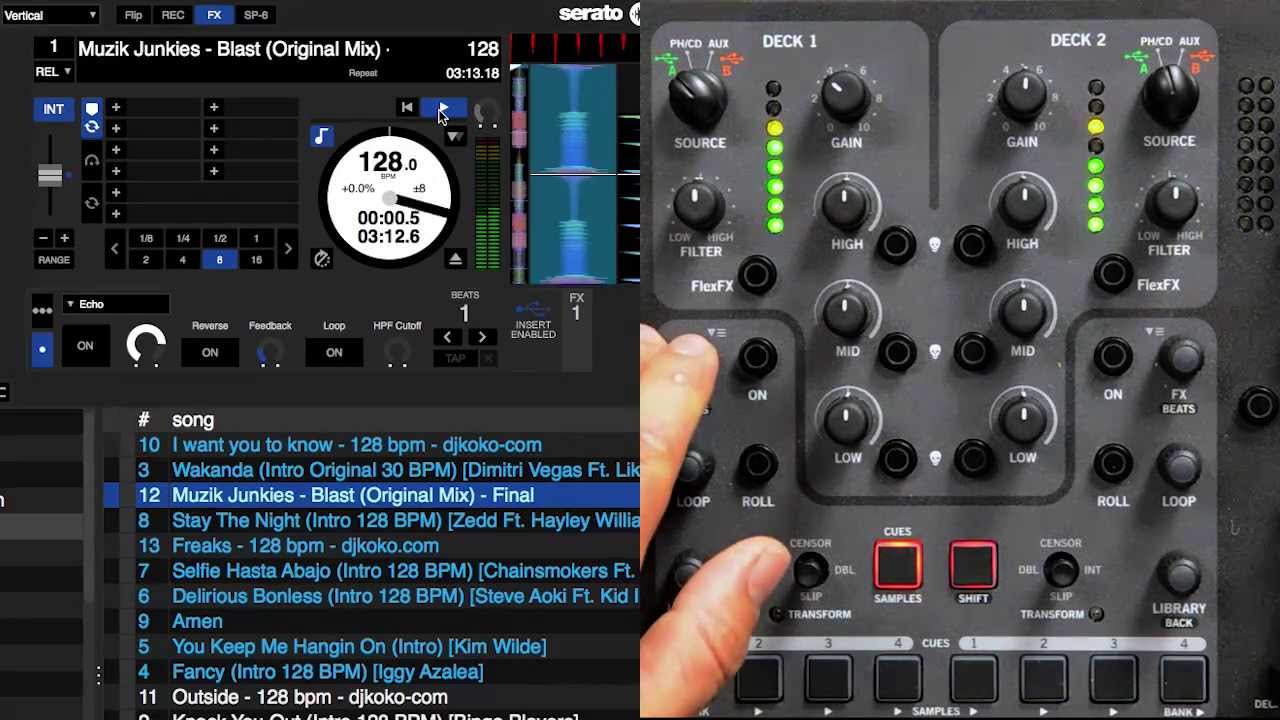Expand the Echo effect selection dropdown

pyautogui.click(x=114, y=304)
